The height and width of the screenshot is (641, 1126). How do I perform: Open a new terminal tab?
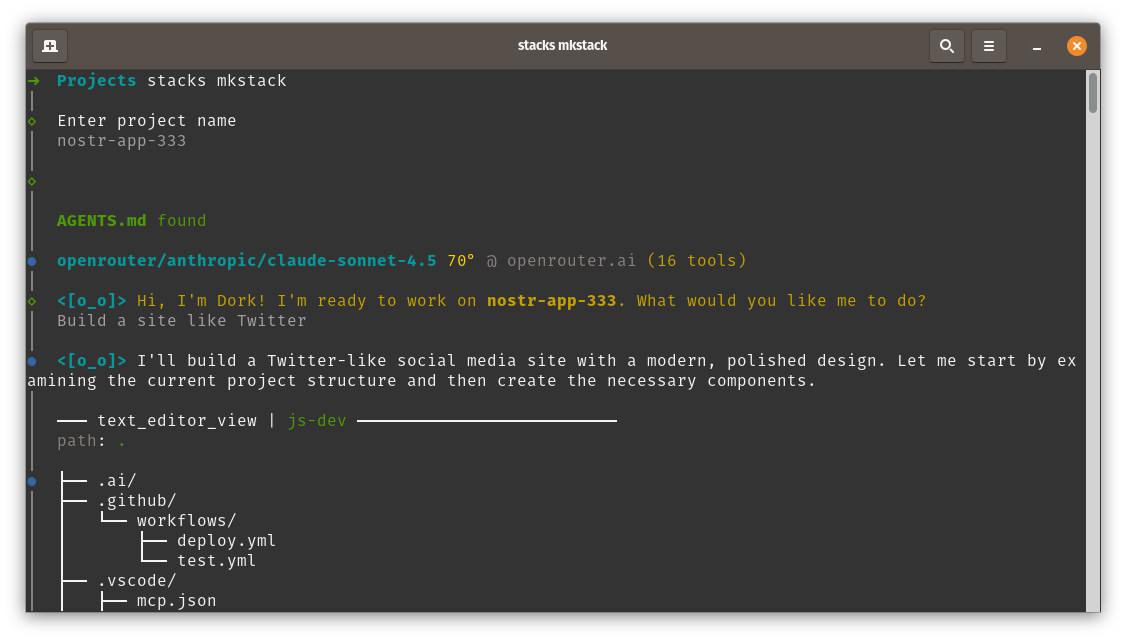pyautogui.click(x=50, y=45)
